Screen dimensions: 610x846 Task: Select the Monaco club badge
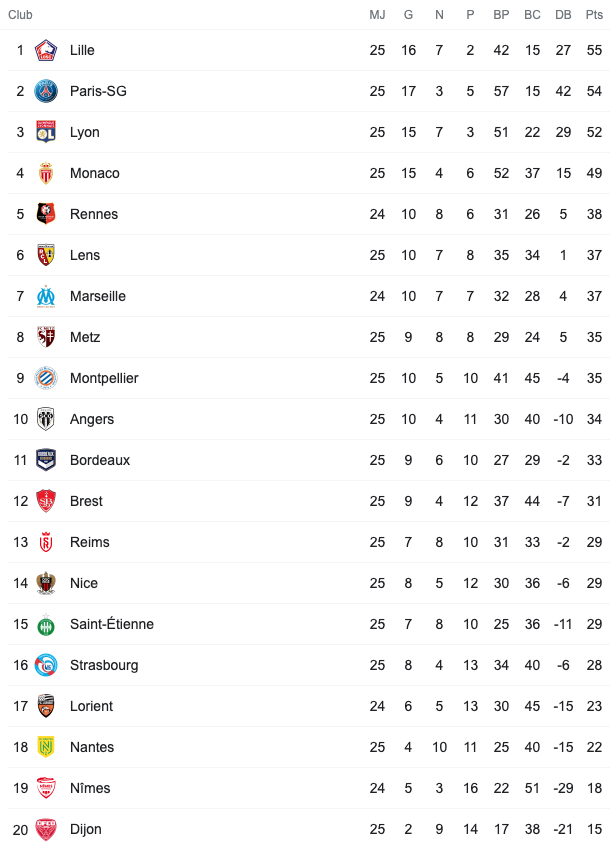pyautogui.click(x=46, y=173)
